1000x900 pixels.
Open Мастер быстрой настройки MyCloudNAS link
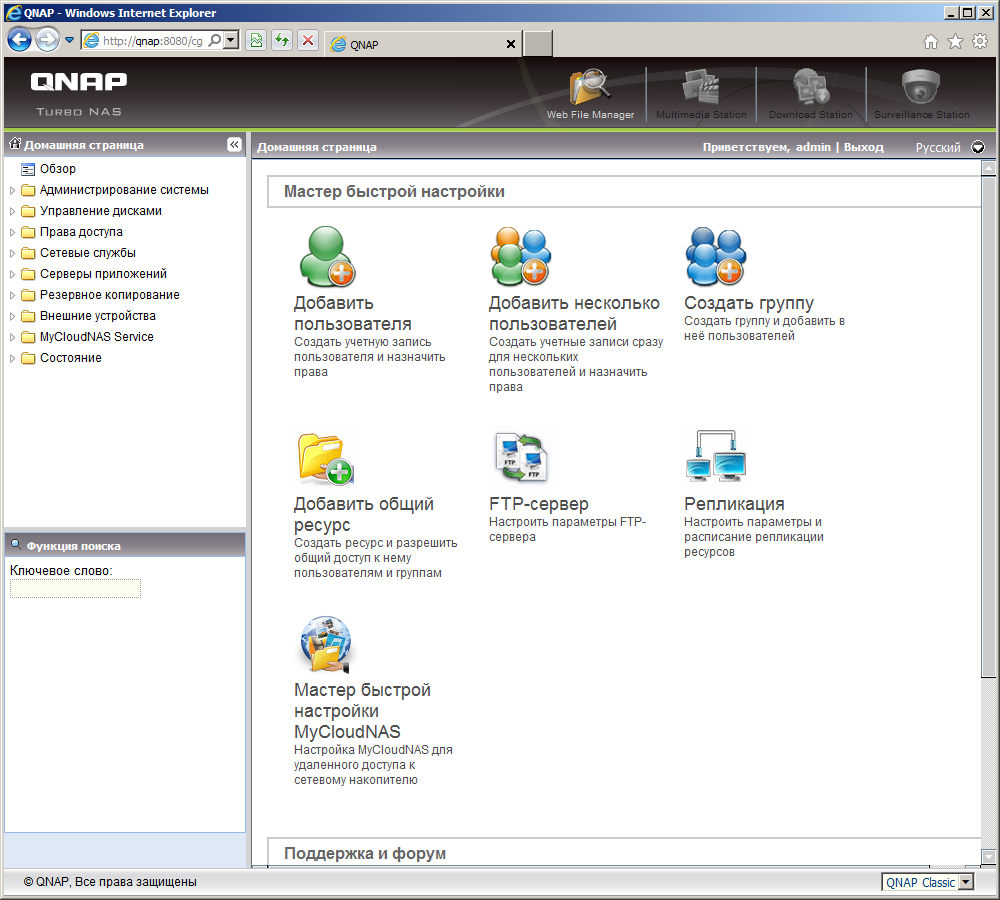tap(362, 711)
